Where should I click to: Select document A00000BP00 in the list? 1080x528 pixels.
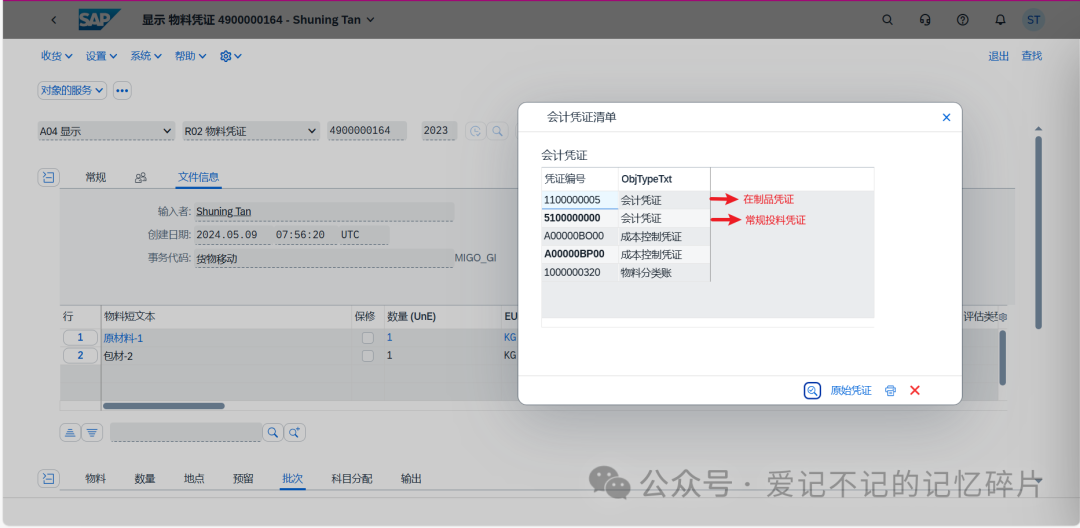[579, 254]
